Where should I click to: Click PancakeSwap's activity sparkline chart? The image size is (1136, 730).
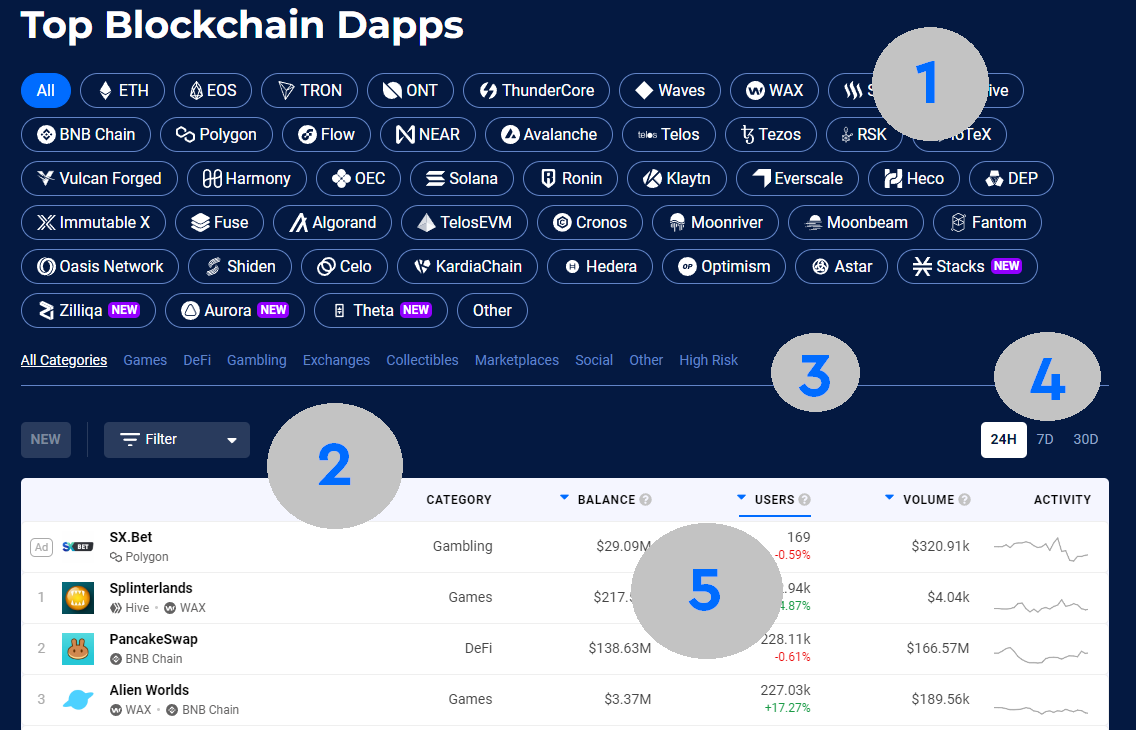(x=1040, y=651)
